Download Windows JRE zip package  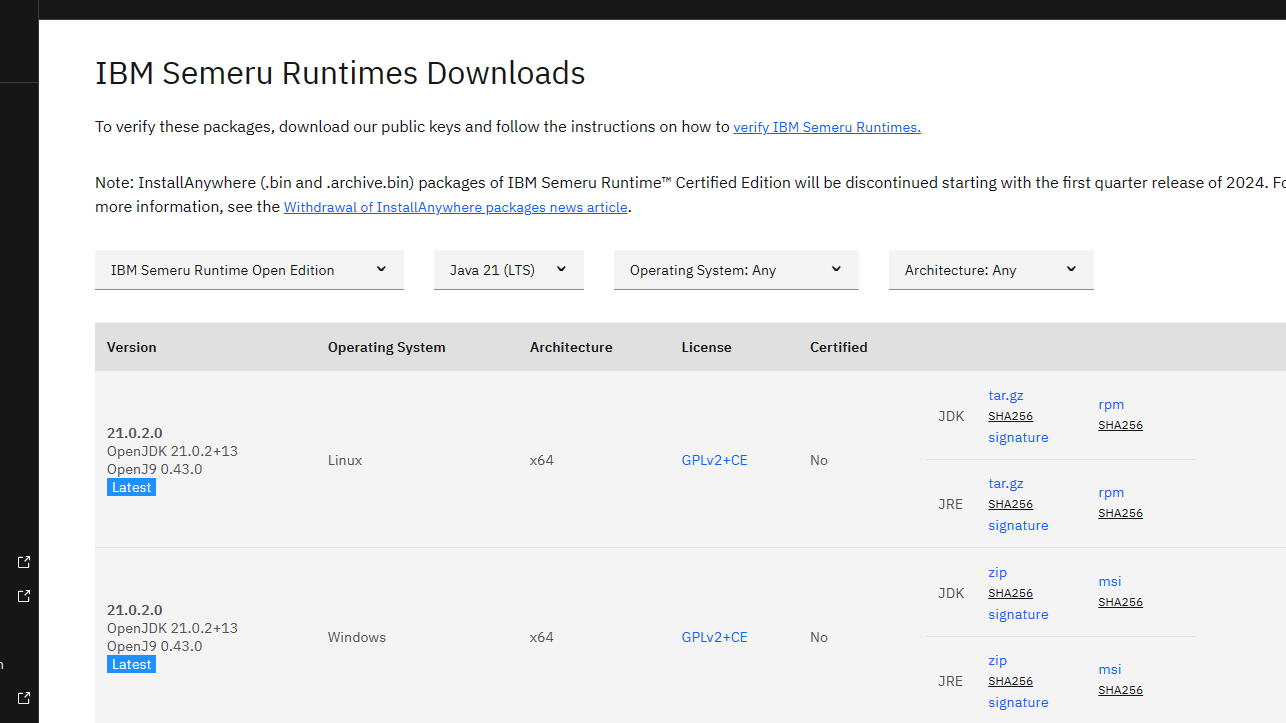point(997,660)
